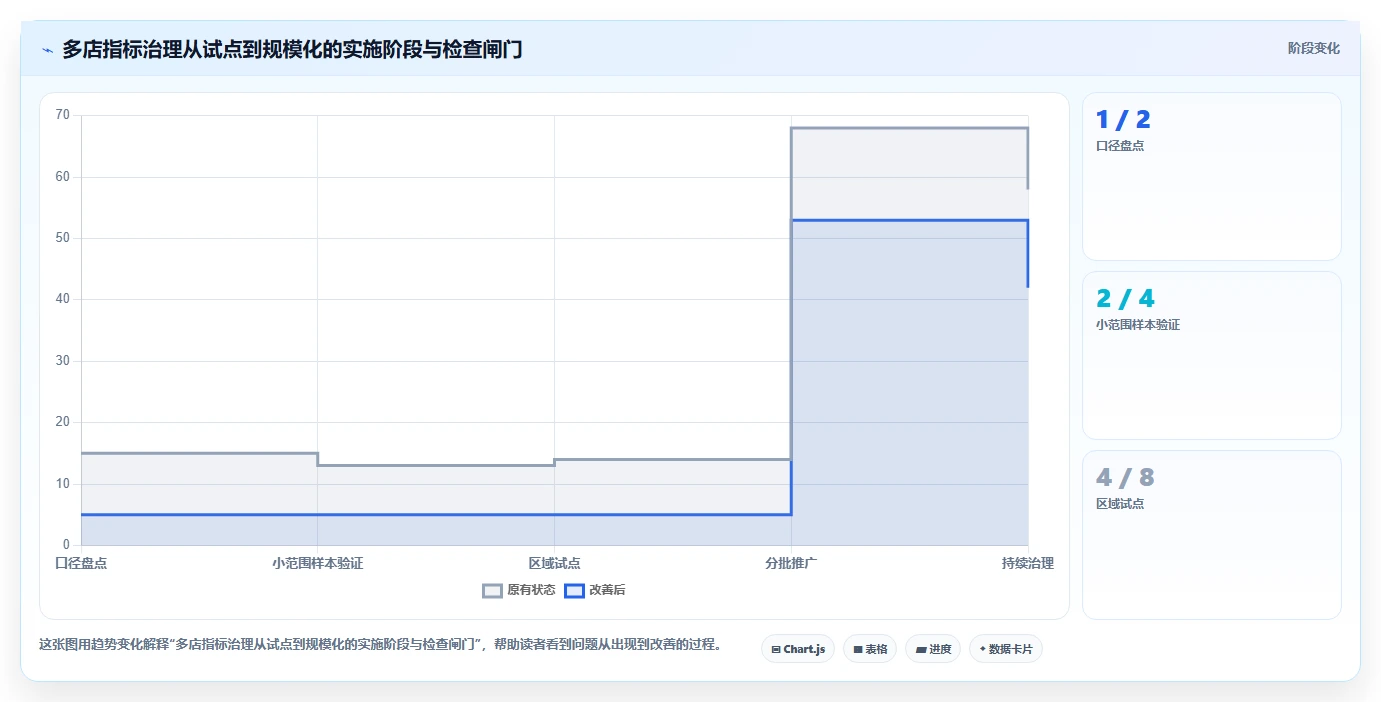
Task: Click x-axis label 分批推广
Action: 791,563
